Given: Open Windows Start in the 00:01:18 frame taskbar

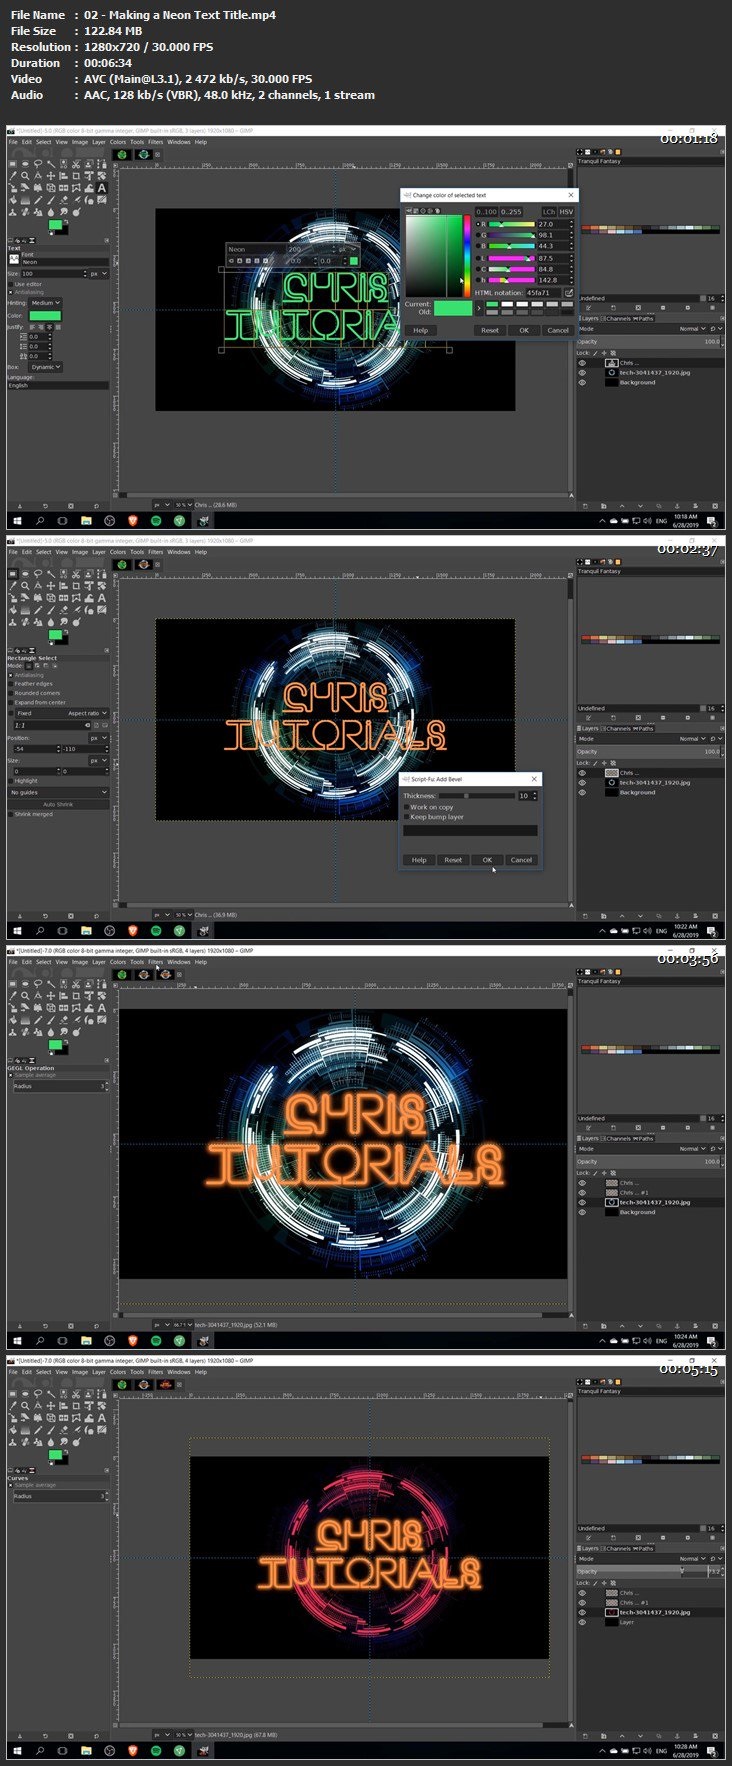Looking at the screenshot, I should click(x=17, y=520).
